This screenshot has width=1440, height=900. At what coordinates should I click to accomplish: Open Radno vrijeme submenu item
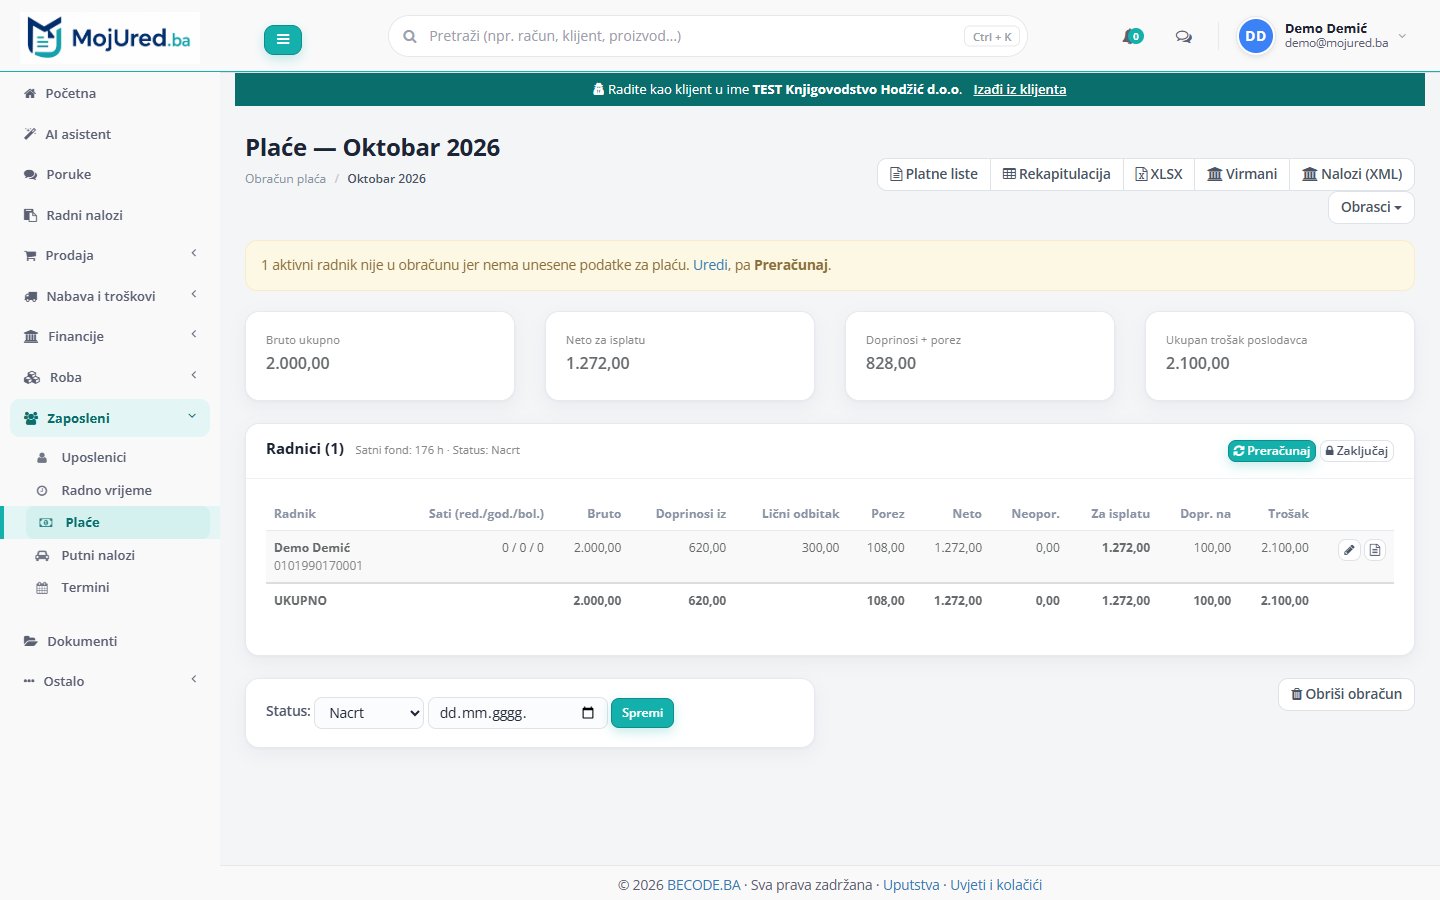click(x=117, y=490)
